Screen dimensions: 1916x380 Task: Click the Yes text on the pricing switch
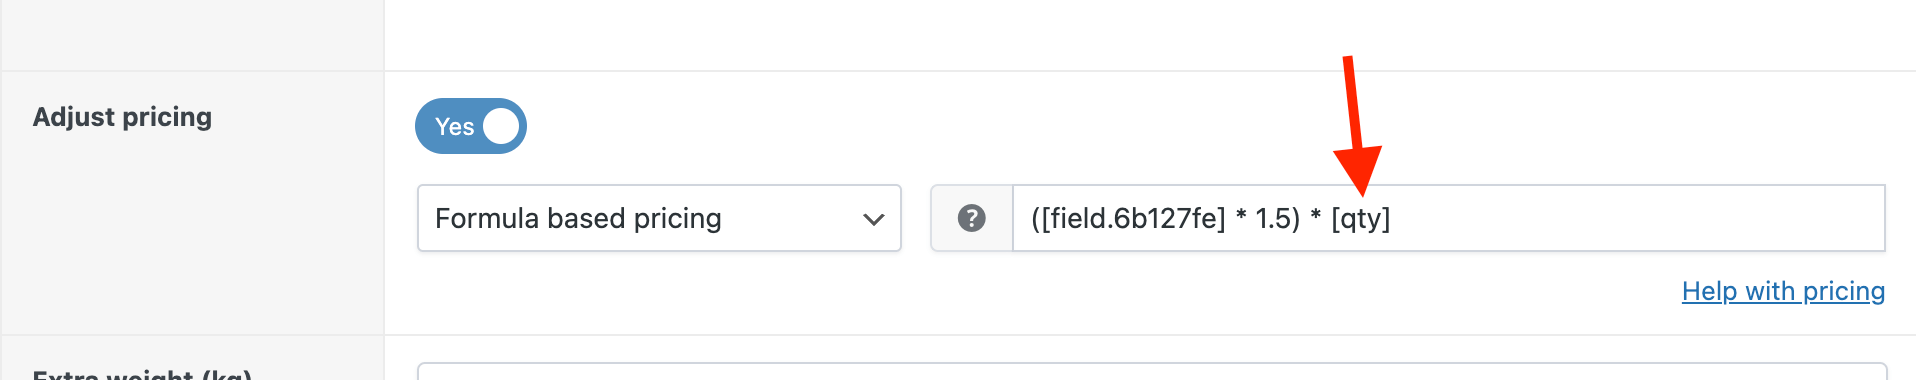454,127
